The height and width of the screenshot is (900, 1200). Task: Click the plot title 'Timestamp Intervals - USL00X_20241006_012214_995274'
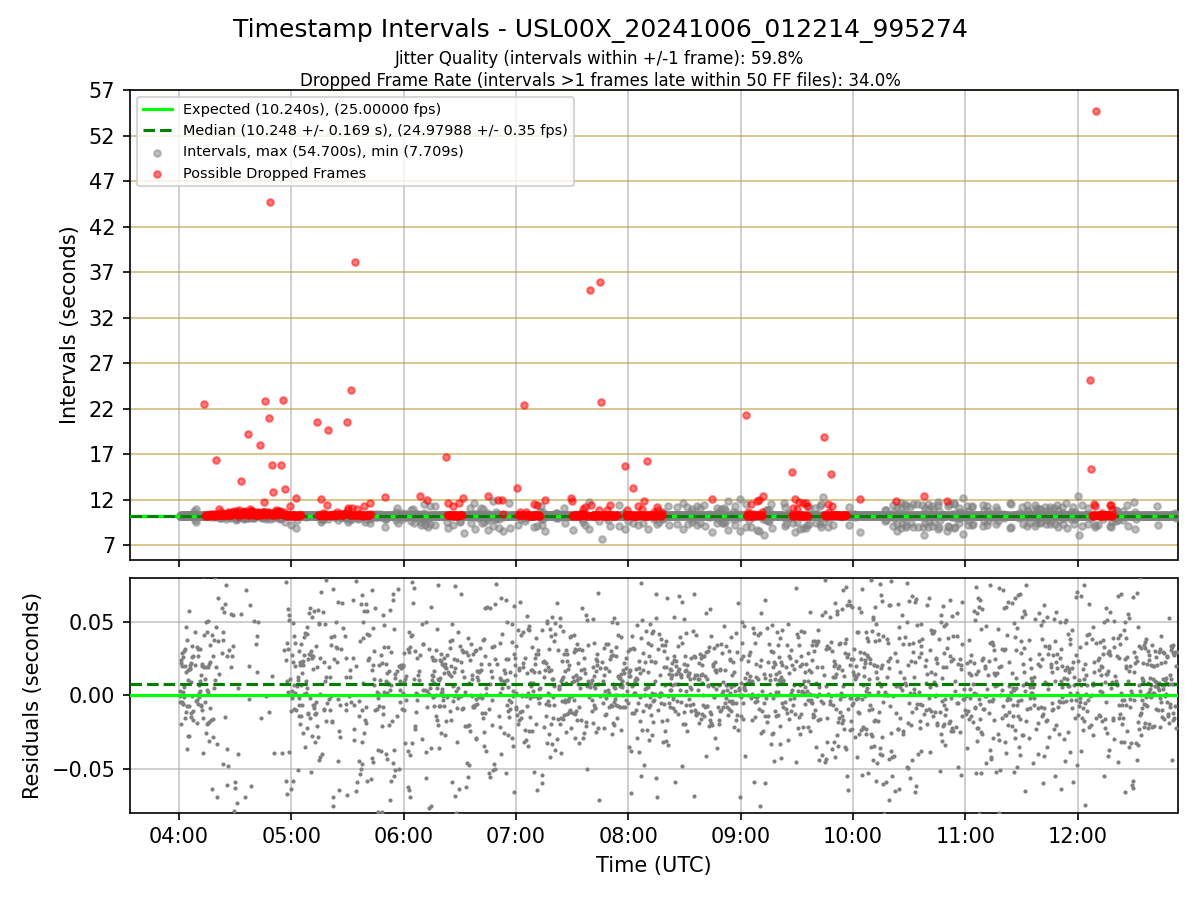600,29
